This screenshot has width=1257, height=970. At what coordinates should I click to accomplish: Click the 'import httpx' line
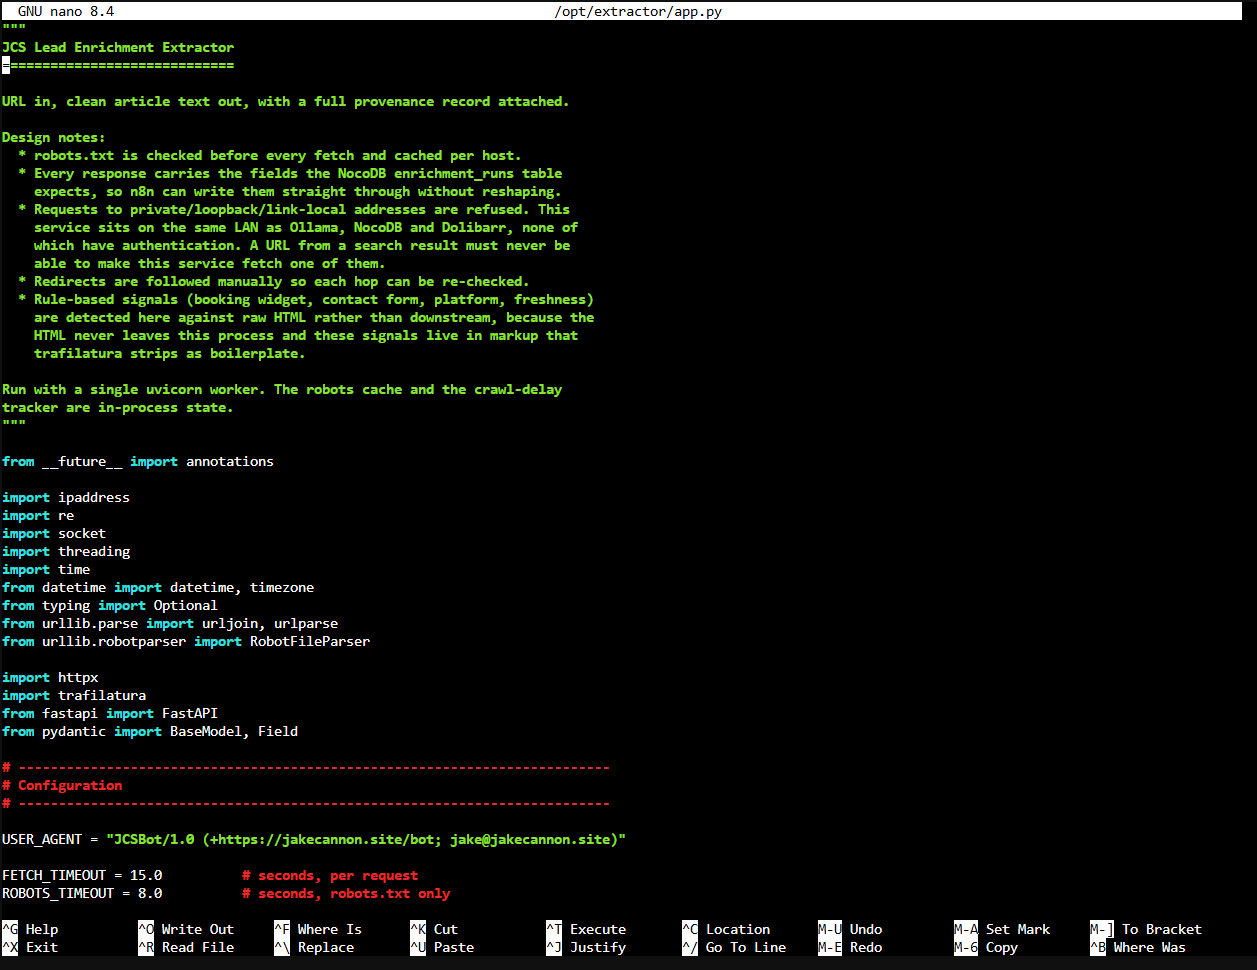[x=50, y=677]
